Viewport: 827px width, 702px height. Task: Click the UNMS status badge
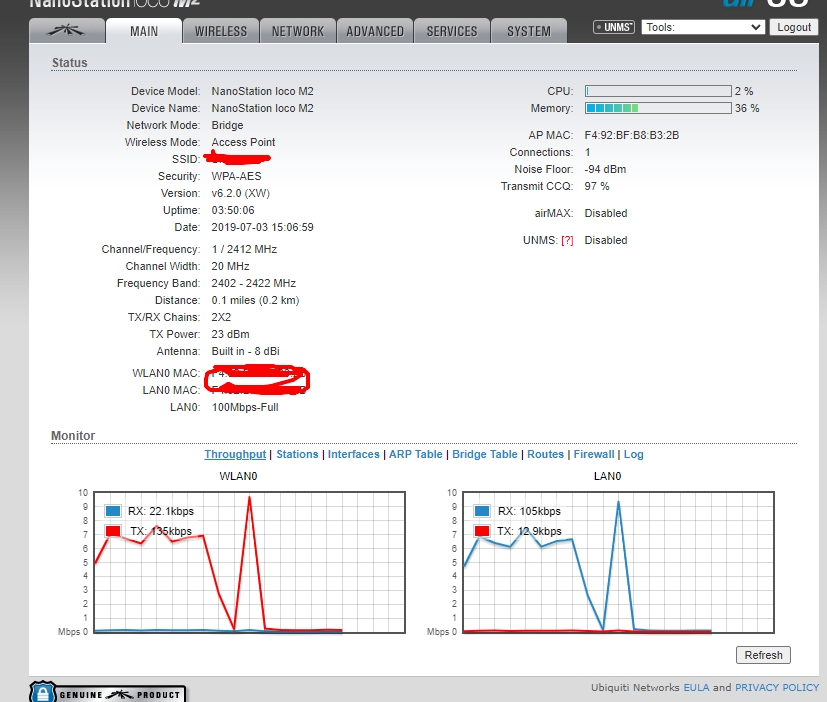tap(613, 27)
